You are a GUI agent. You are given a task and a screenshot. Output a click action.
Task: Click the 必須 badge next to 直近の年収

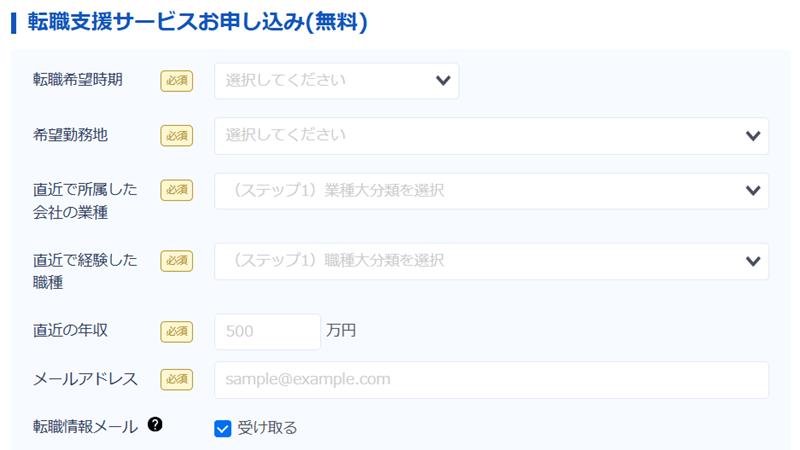click(x=176, y=330)
